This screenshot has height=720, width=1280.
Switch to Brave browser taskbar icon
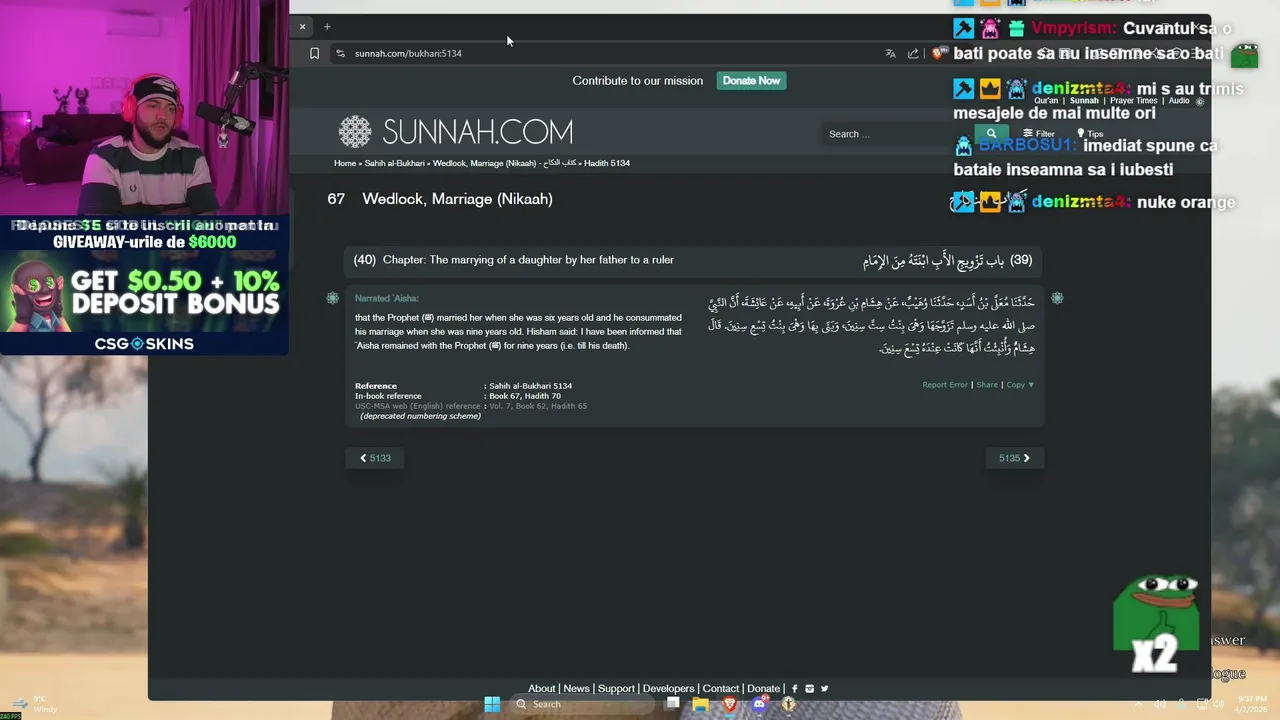730,705
